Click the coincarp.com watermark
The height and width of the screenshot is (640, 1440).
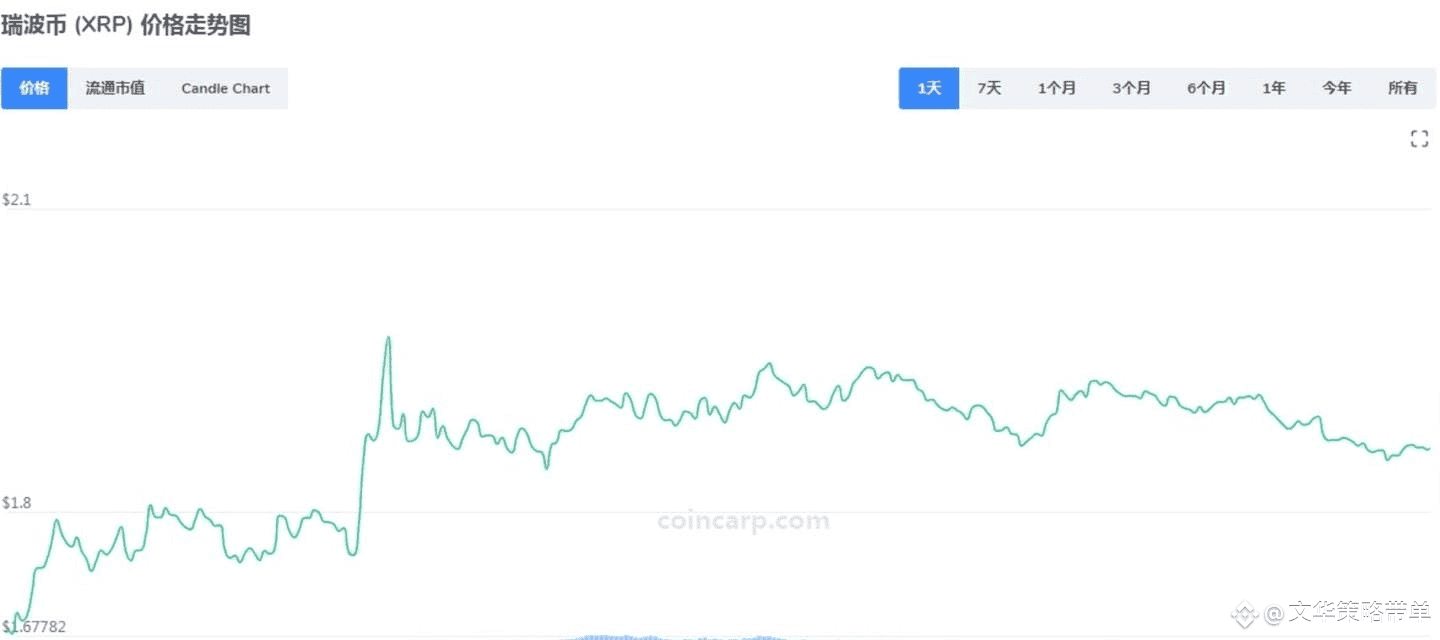pyautogui.click(x=743, y=521)
